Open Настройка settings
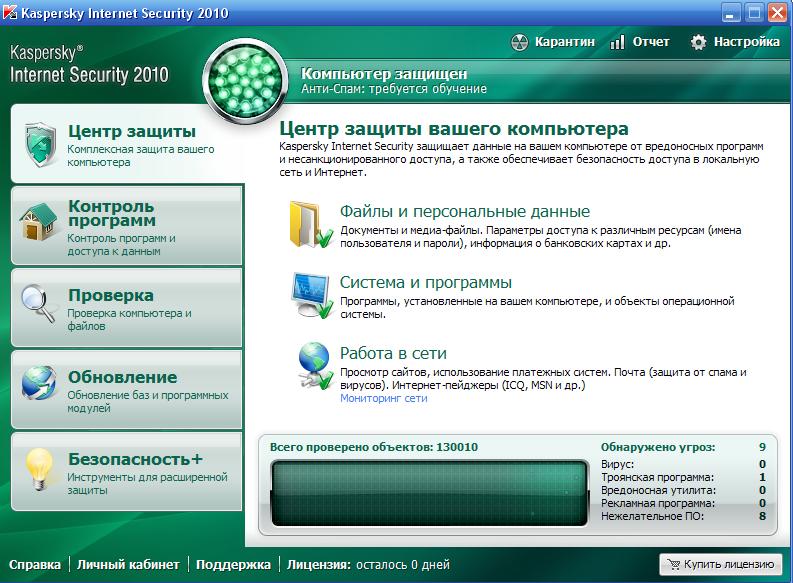The width and height of the screenshot is (793, 583). (x=735, y=42)
